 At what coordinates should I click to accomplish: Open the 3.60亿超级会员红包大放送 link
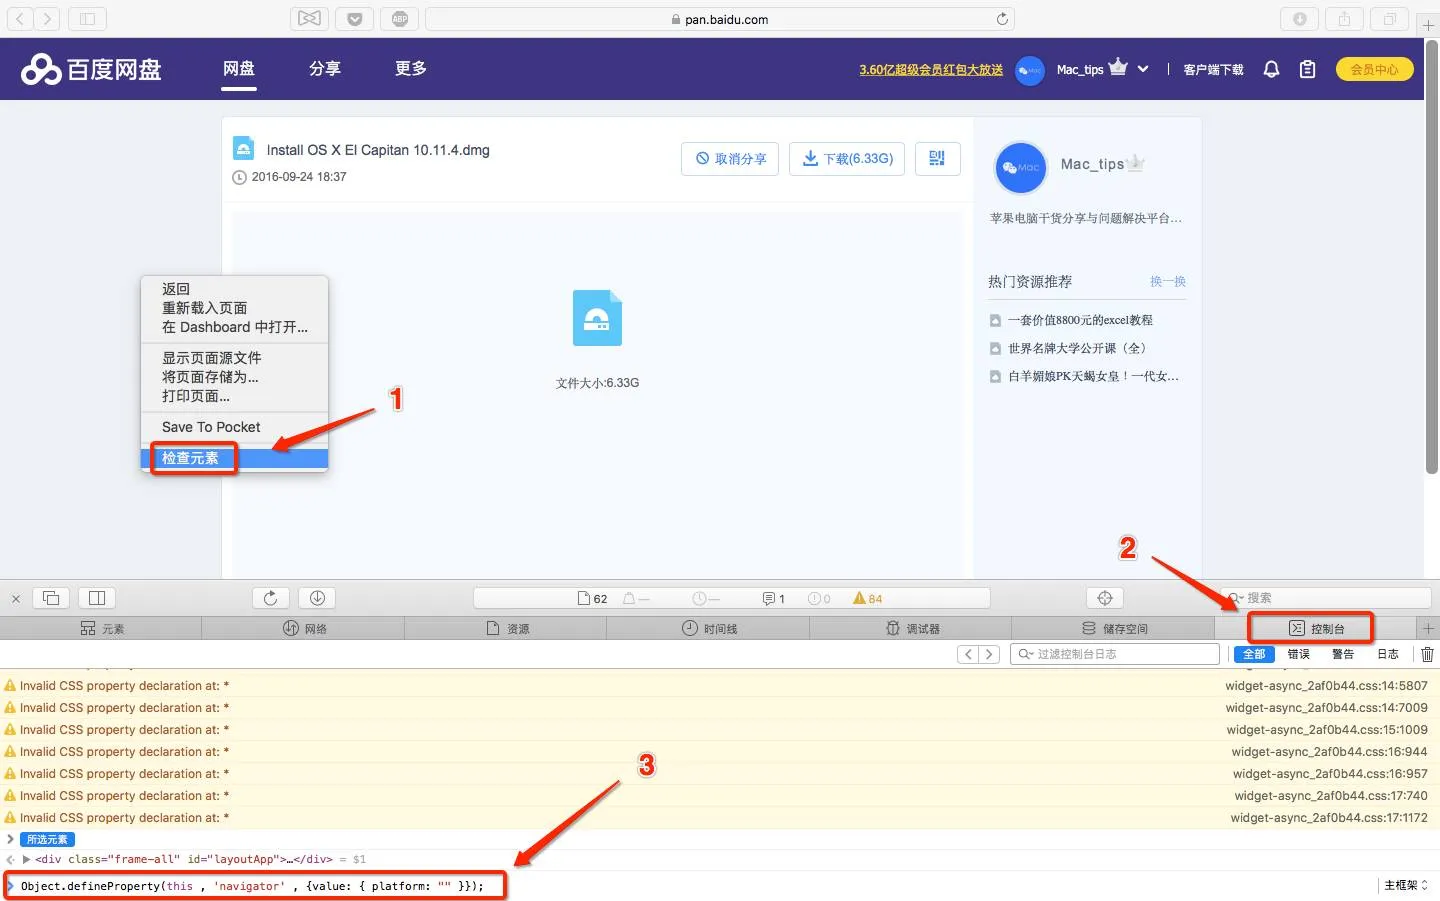click(x=931, y=69)
